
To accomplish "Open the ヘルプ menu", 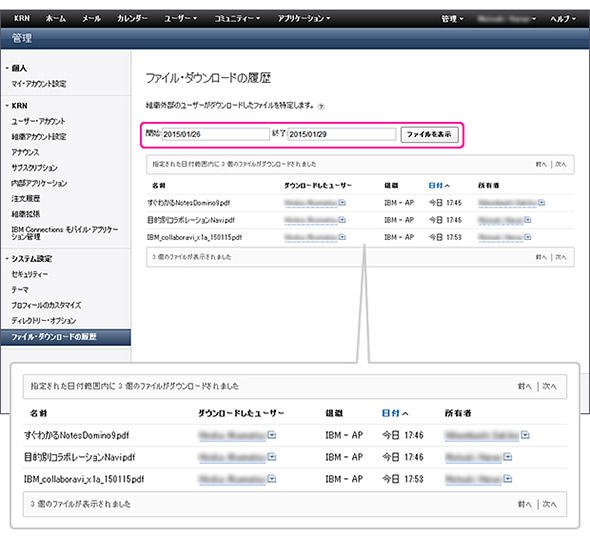I will [563, 18].
